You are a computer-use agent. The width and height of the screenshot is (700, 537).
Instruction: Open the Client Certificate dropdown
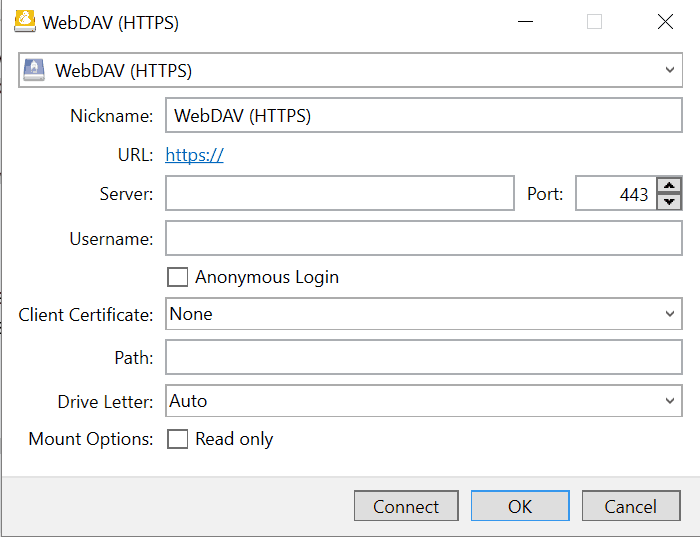(424, 314)
